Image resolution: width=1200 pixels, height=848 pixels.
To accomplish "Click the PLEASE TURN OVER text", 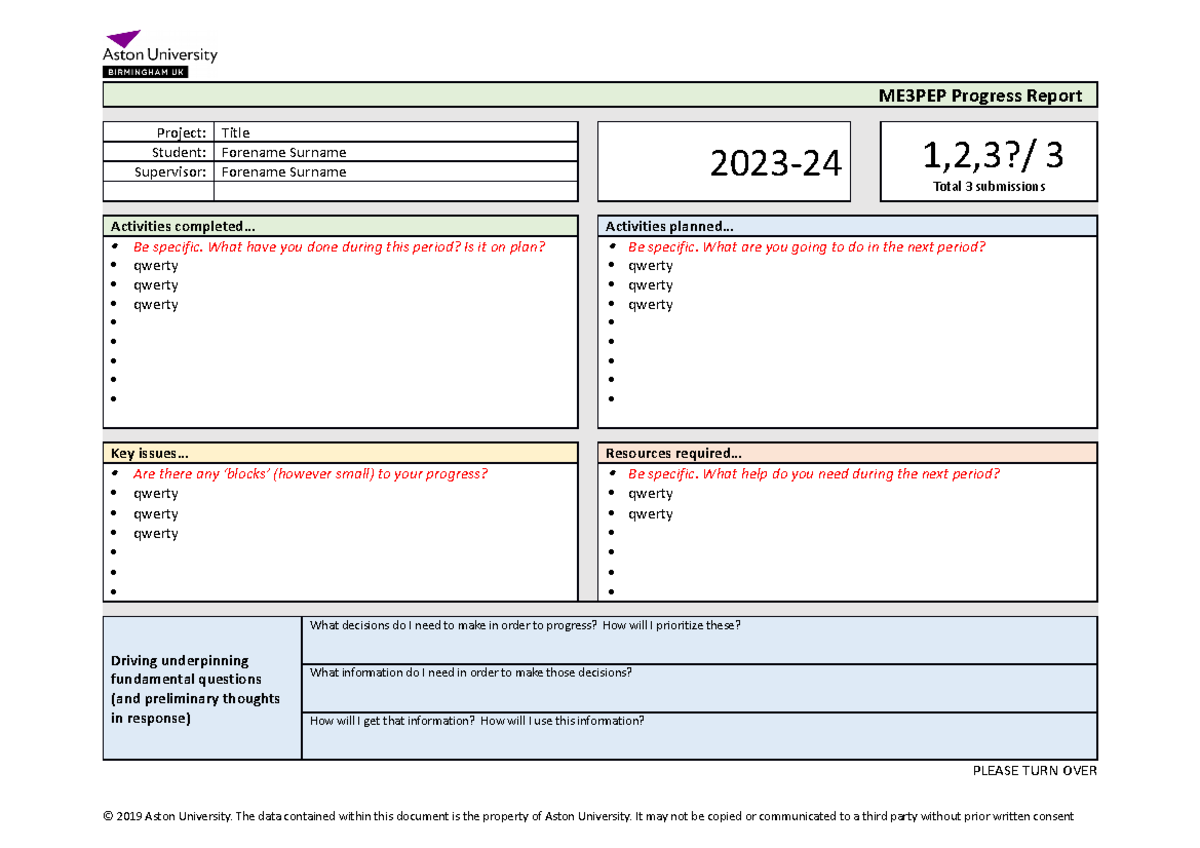I will (1033, 771).
